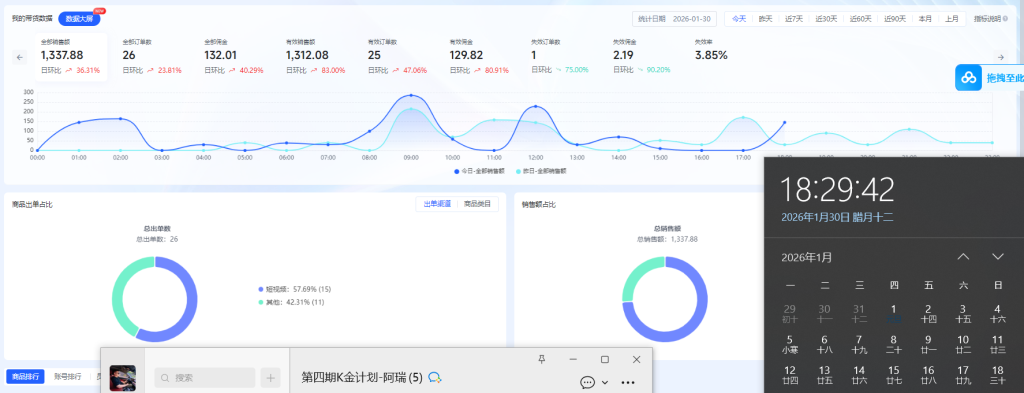Choose the 近60天 date range tab
1024x393 pixels.
(x=861, y=19)
